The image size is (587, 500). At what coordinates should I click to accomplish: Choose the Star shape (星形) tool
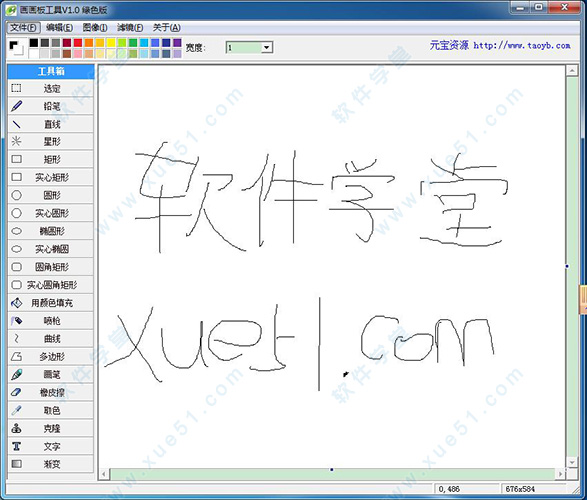51,142
